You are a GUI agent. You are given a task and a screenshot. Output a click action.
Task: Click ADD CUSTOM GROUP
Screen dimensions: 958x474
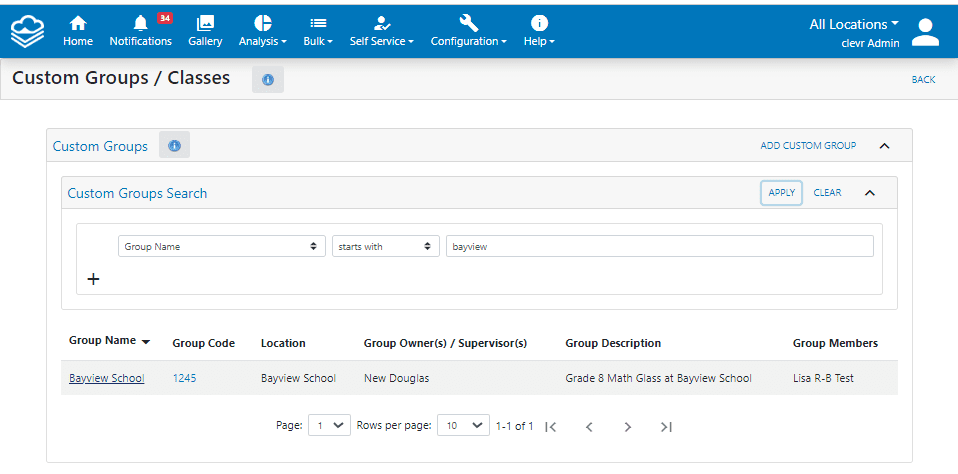(808, 145)
